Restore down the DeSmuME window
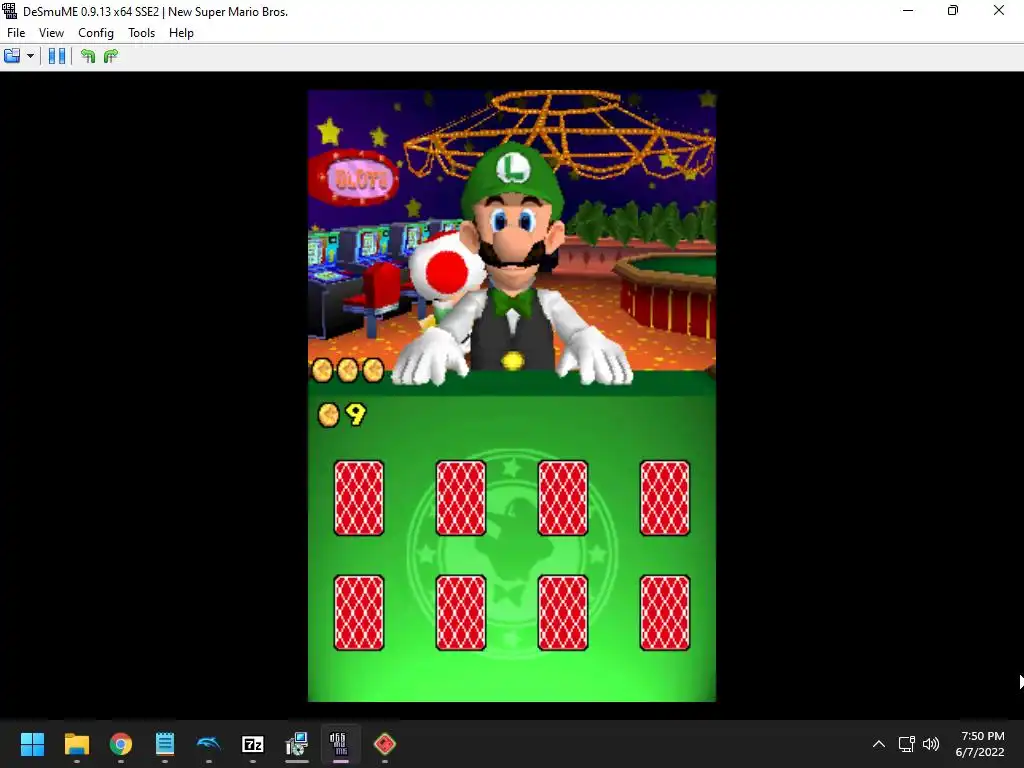 953,11
